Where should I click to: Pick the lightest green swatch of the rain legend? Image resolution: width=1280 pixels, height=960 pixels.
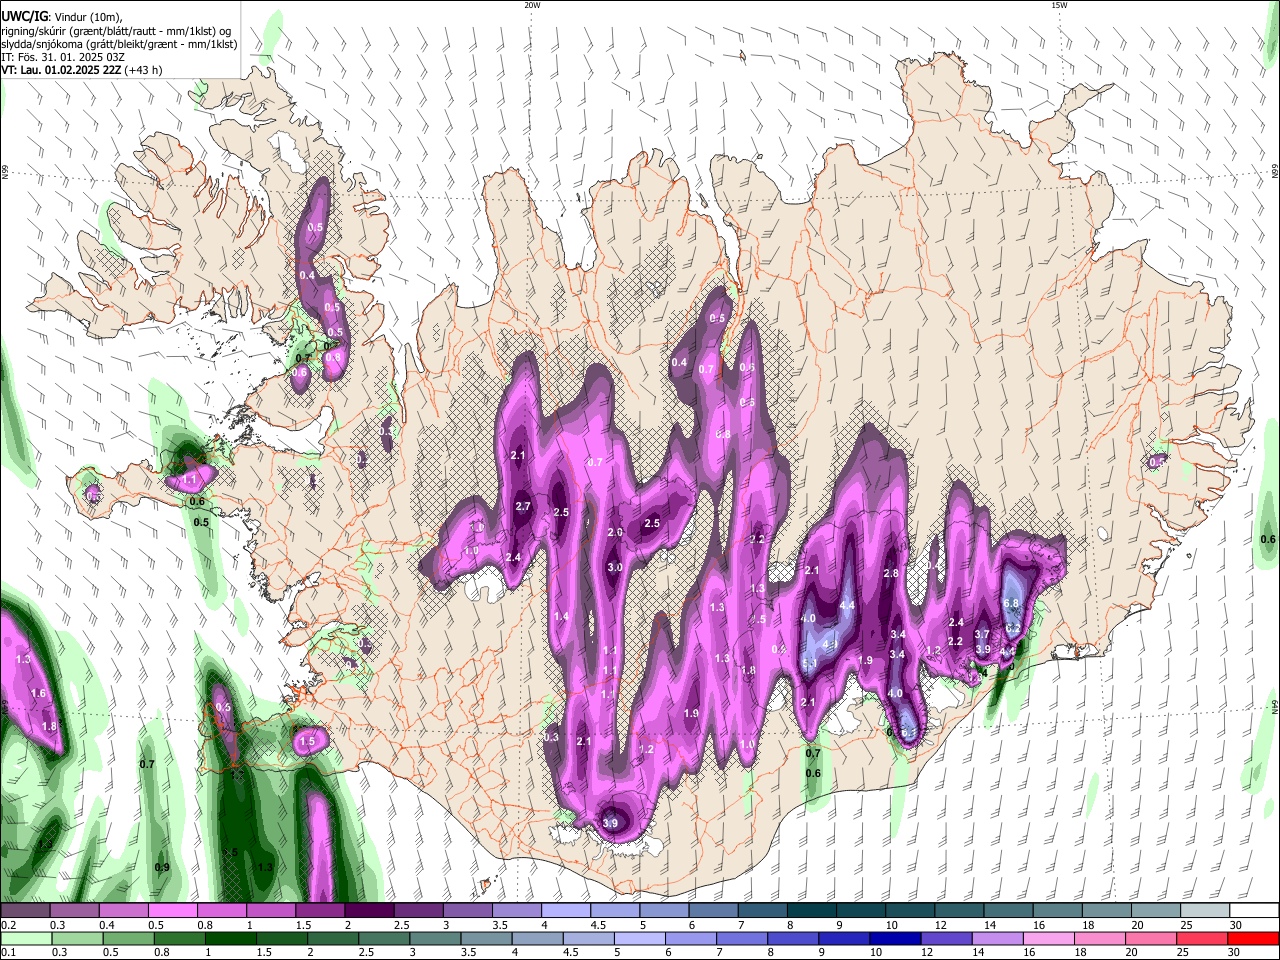pos(26,938)
